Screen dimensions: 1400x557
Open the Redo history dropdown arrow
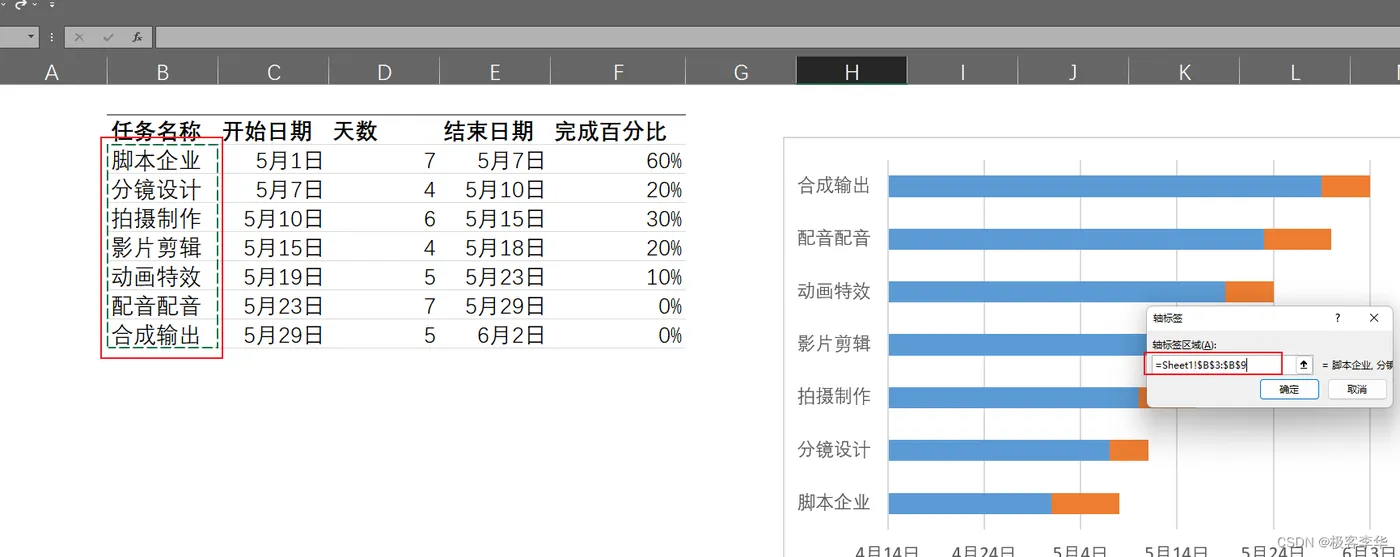pyautogui.click(x=35, y=5)
